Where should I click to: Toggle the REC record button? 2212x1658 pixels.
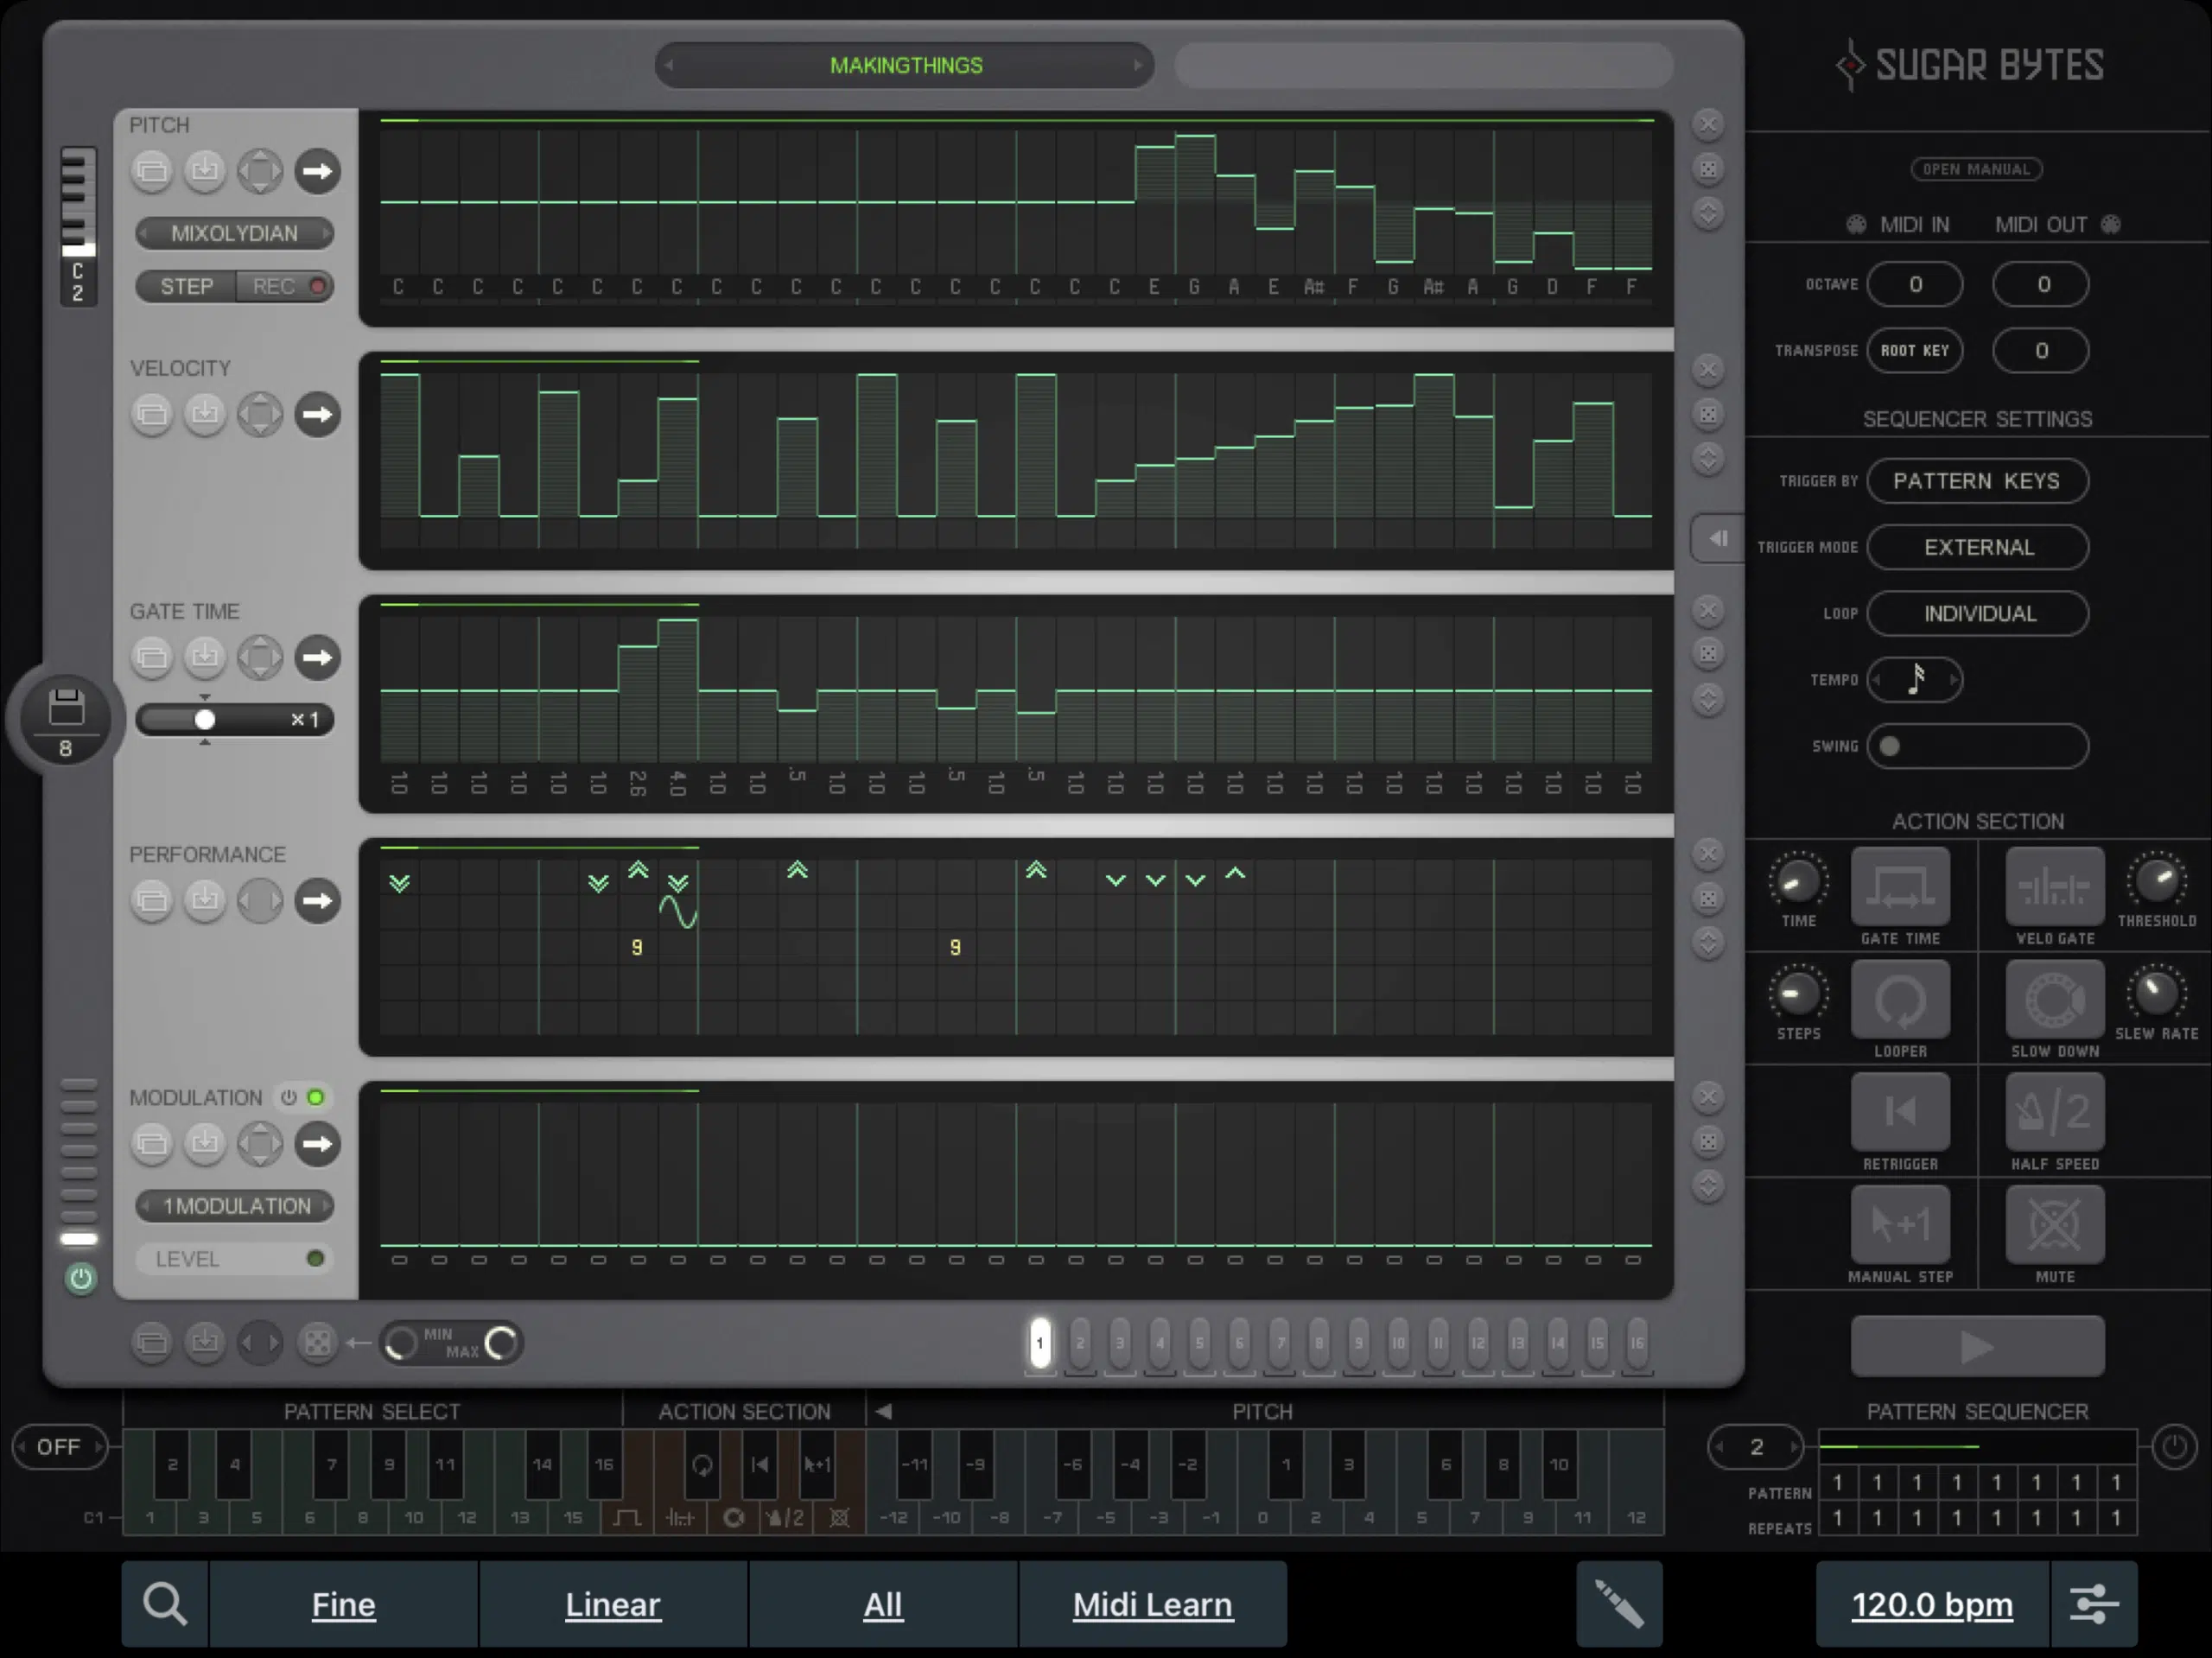pos(284,287)
